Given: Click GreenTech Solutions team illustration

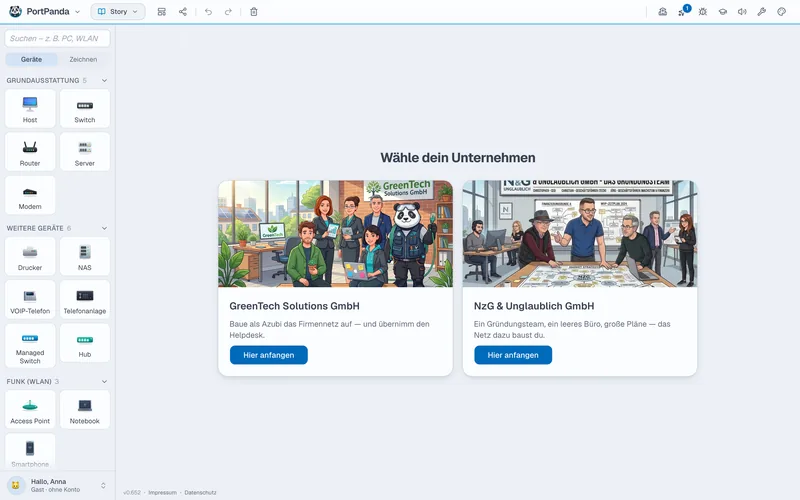Looking at the screenshot, I should 335,234.
